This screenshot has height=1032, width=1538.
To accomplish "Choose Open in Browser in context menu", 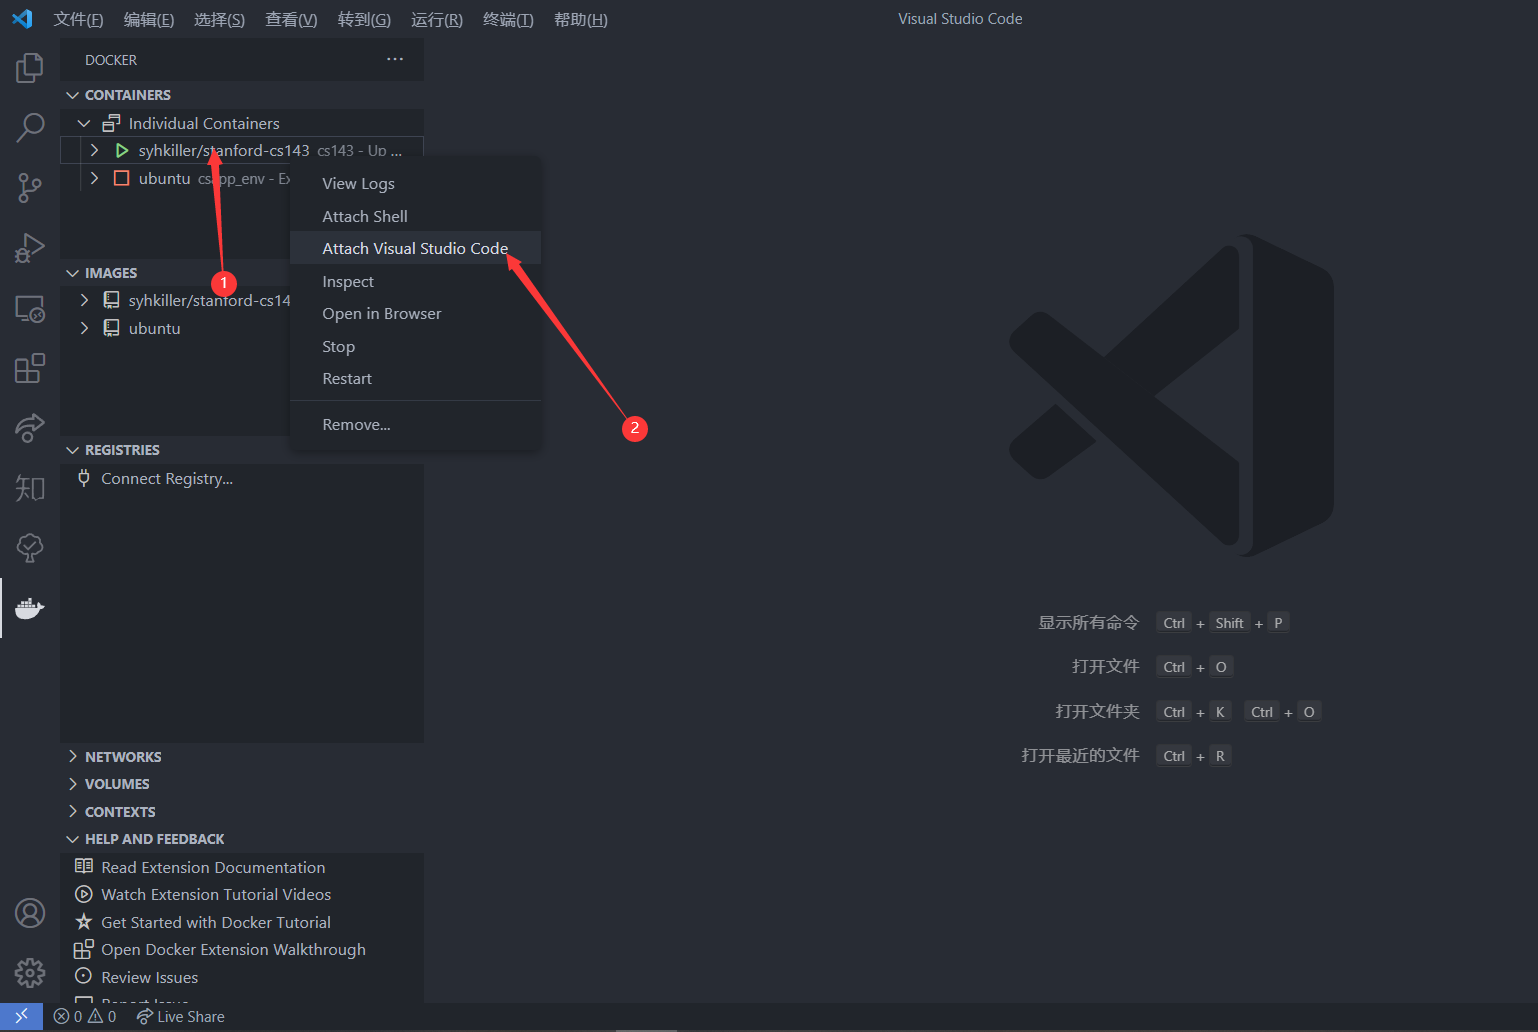I will [x=415, y=313].
